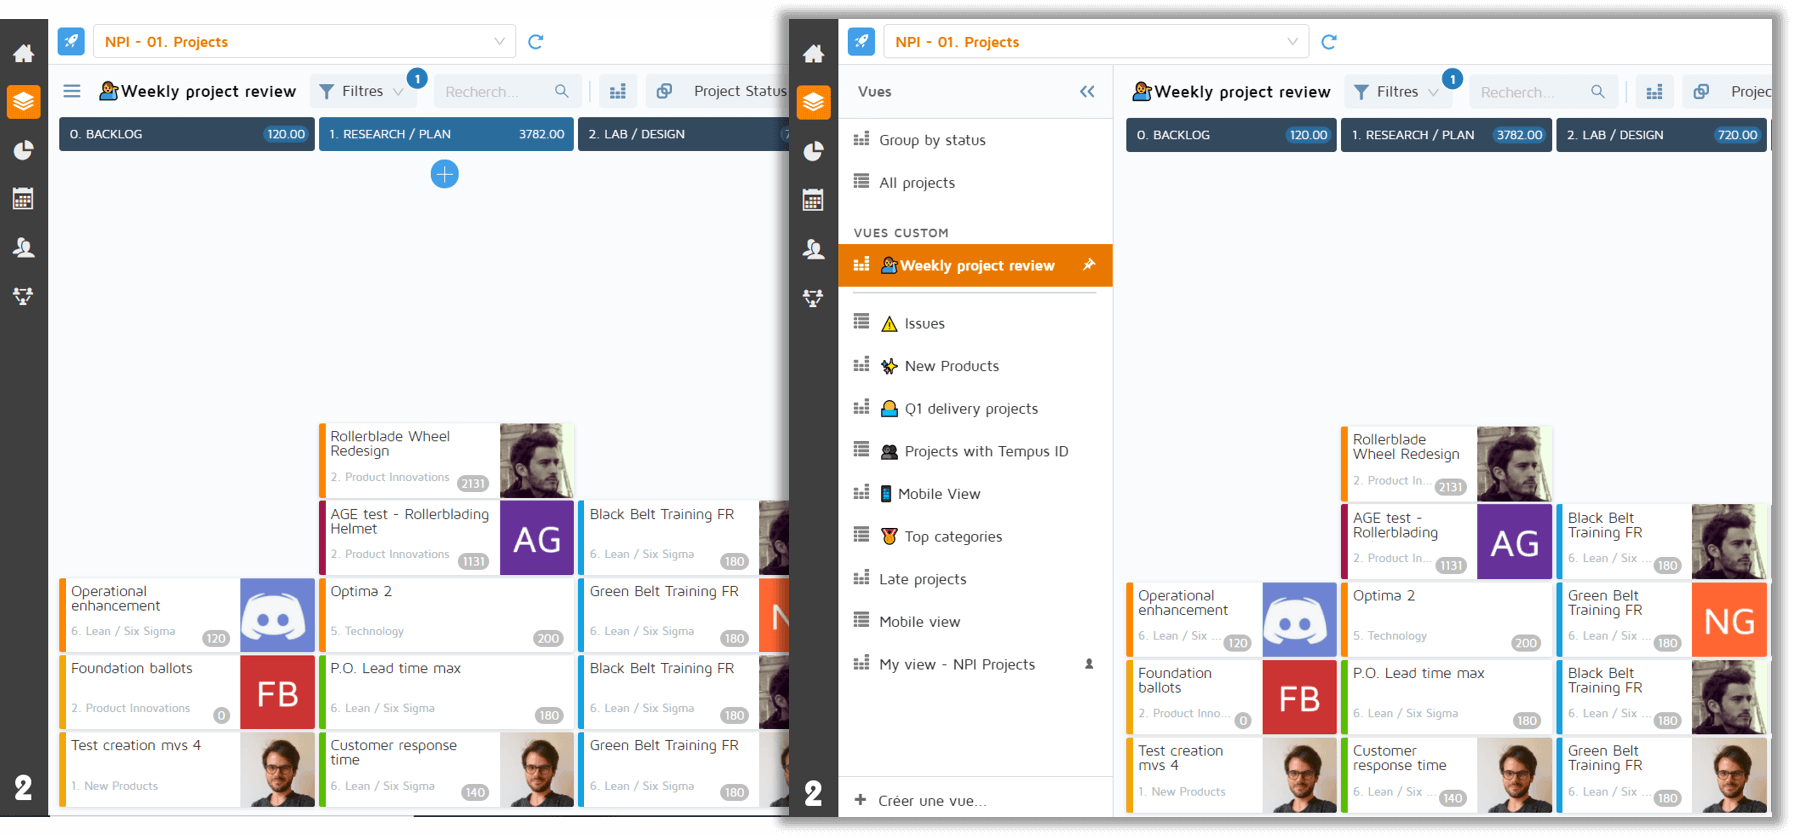Click the refresh icon in the left pane header
Viewport: 1793px width, 836px height.
(536, 42)
